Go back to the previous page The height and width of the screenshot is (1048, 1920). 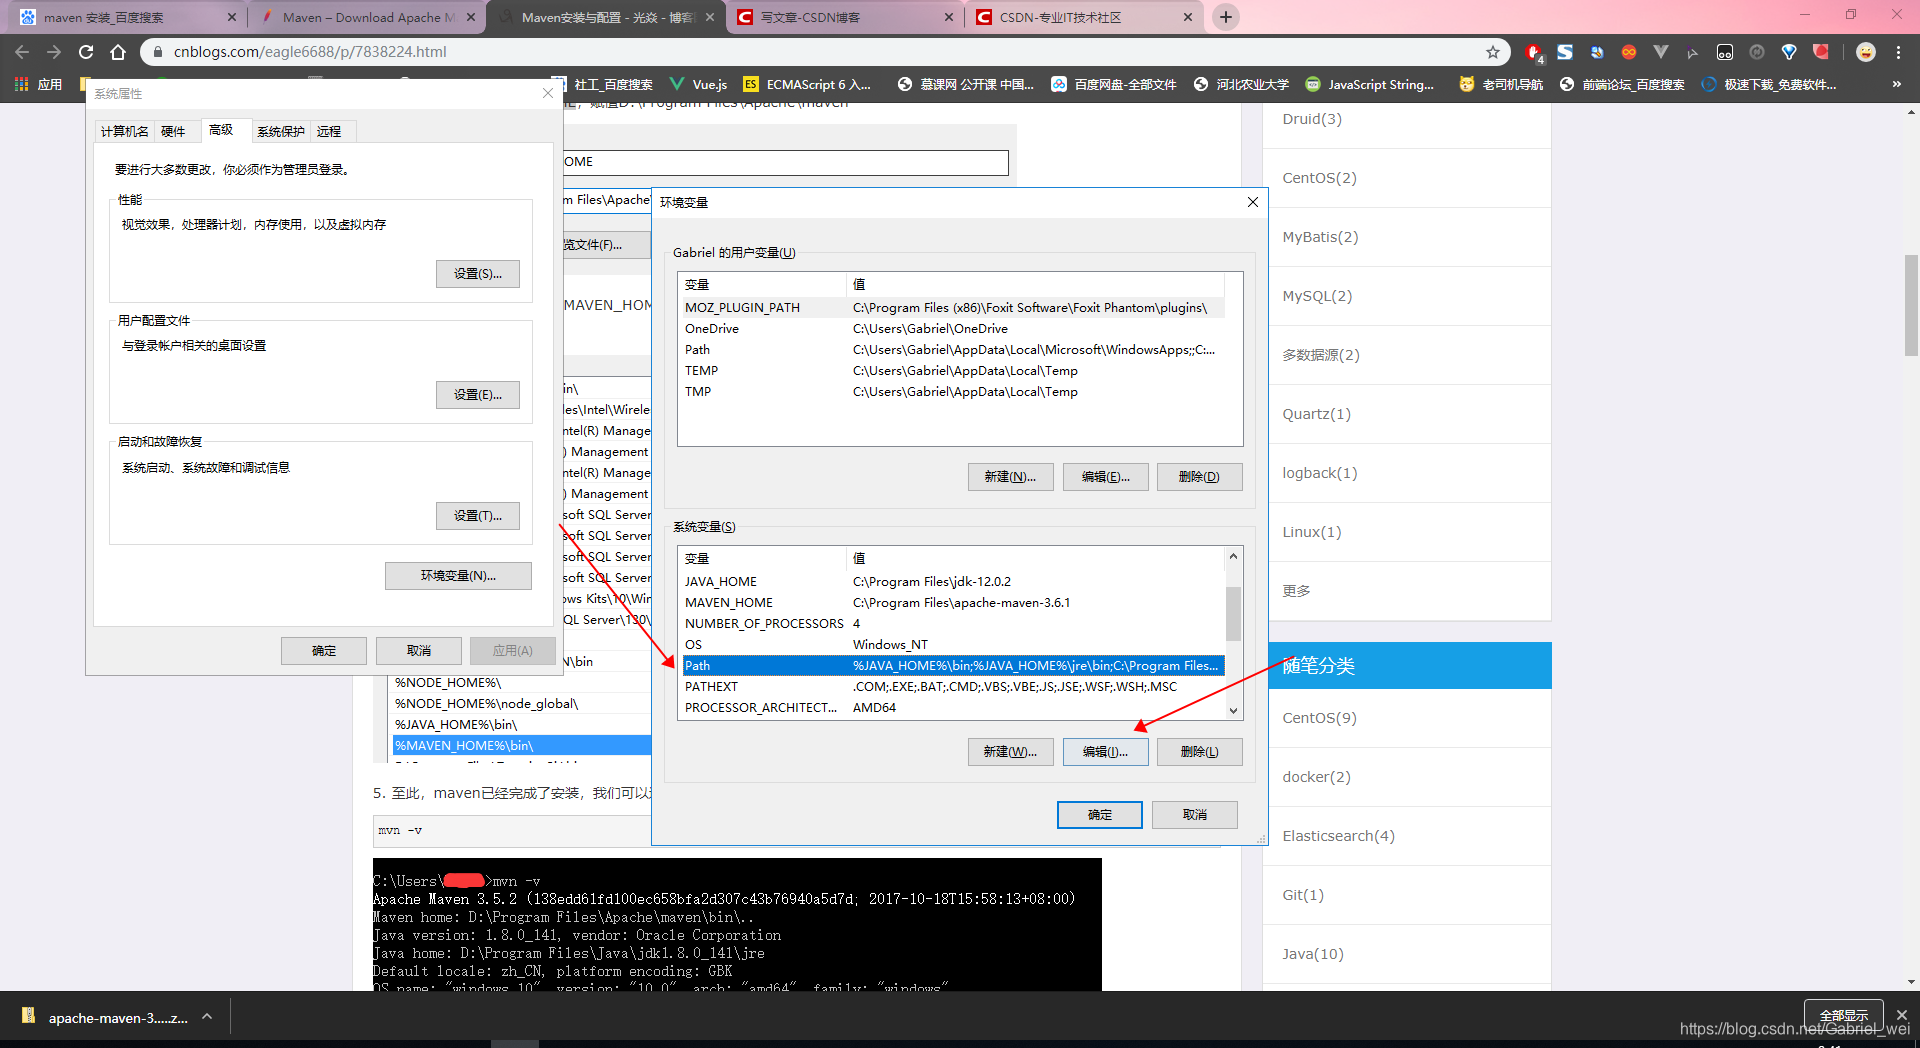pos(22,52)
